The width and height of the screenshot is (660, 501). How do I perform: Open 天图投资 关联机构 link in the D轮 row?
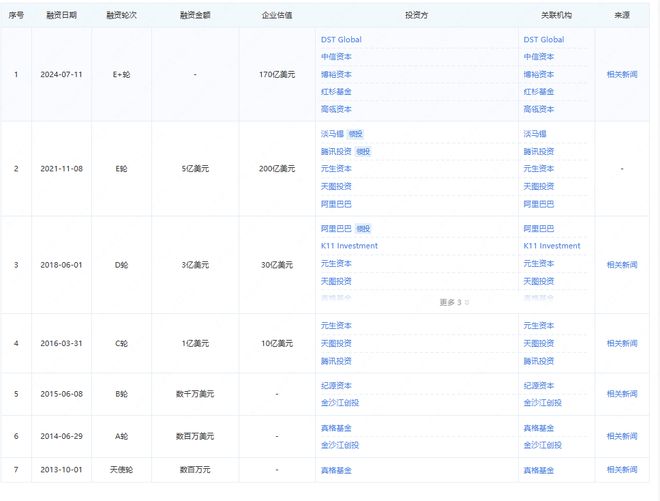point(538,281)
